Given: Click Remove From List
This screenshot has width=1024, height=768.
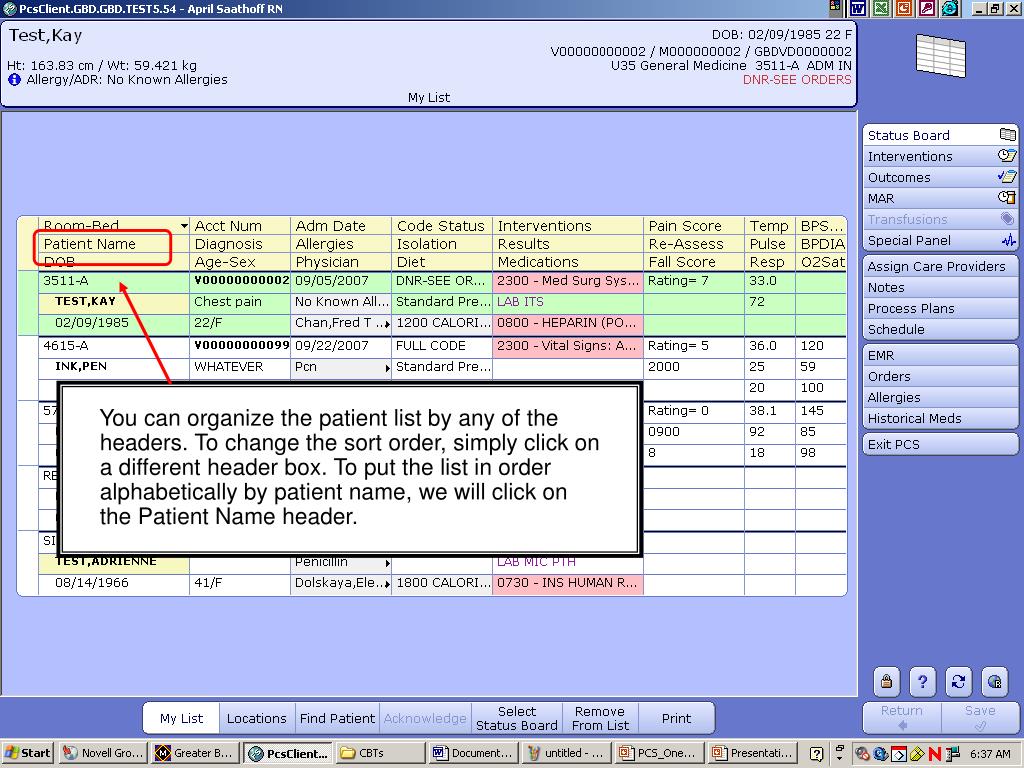Looking at the screenshot, I should coord(600,718).
